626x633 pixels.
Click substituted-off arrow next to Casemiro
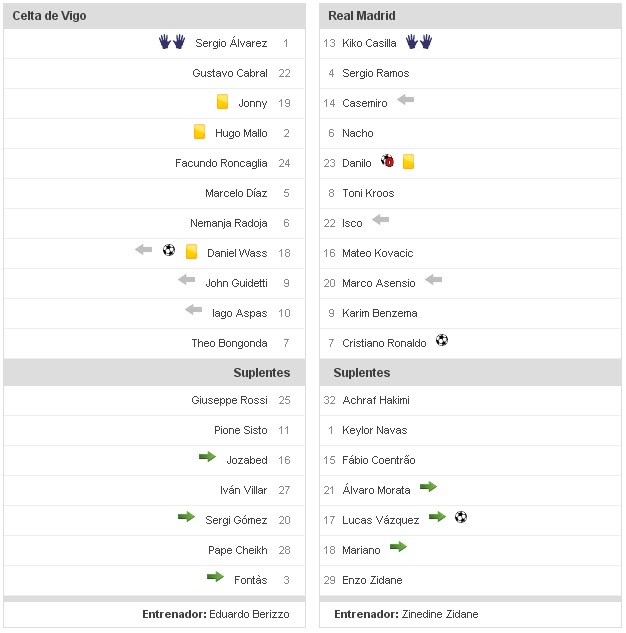click(405, 100)
